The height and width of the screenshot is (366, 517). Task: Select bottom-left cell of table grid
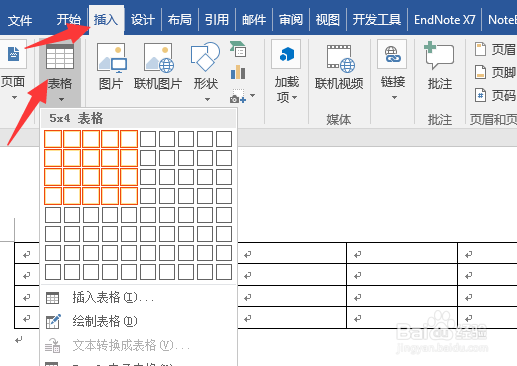[x=53, y=272]
